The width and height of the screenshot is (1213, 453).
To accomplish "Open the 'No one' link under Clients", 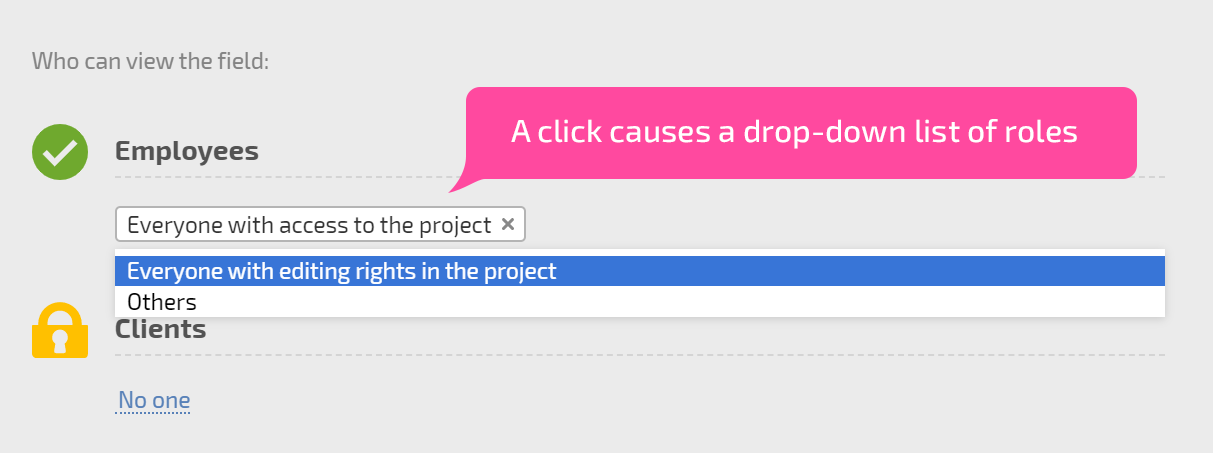I will [154, 402].
